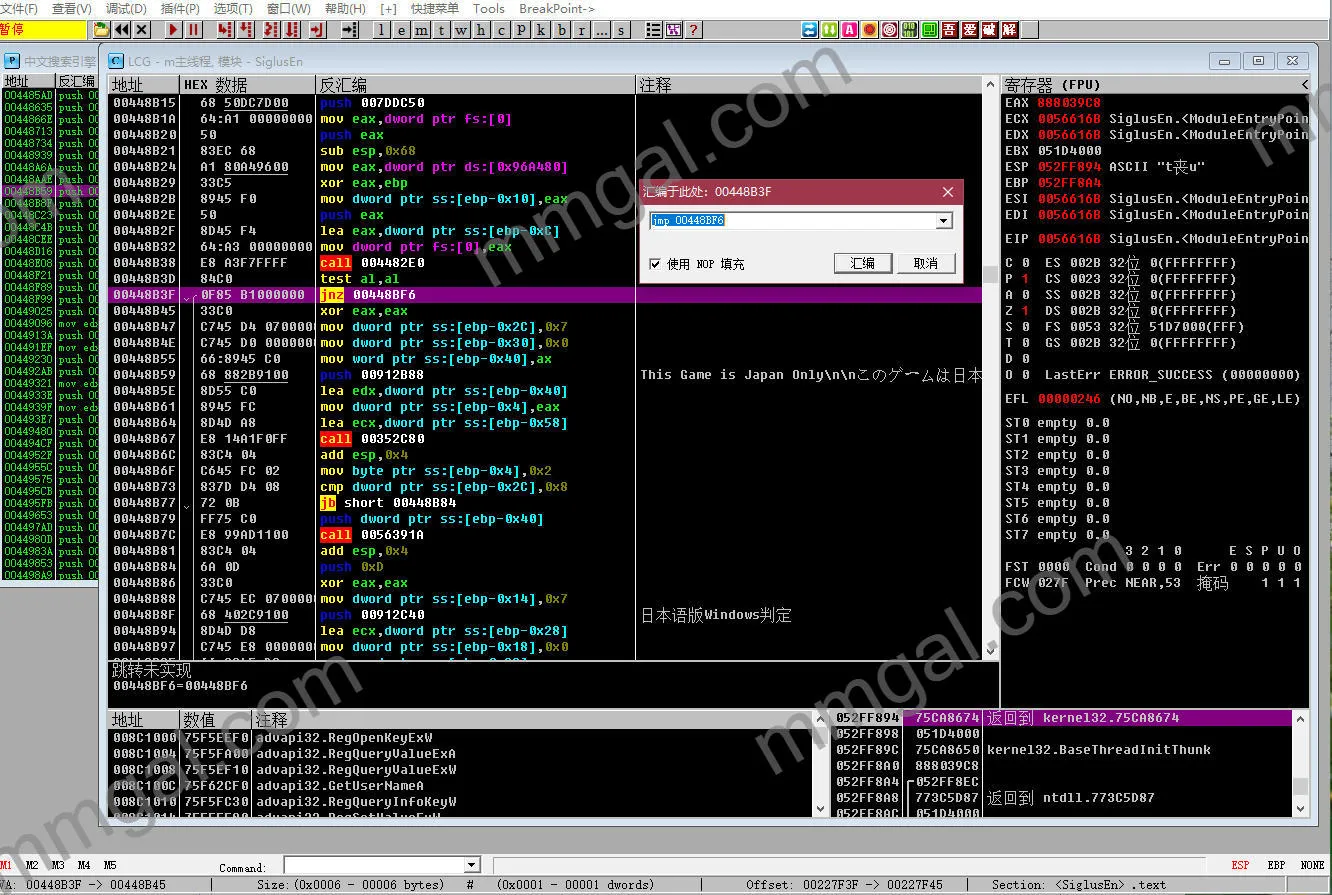Show executable modules with 'e' button
This screenshot has height=895, width=1332.
(x=402, y=30)
